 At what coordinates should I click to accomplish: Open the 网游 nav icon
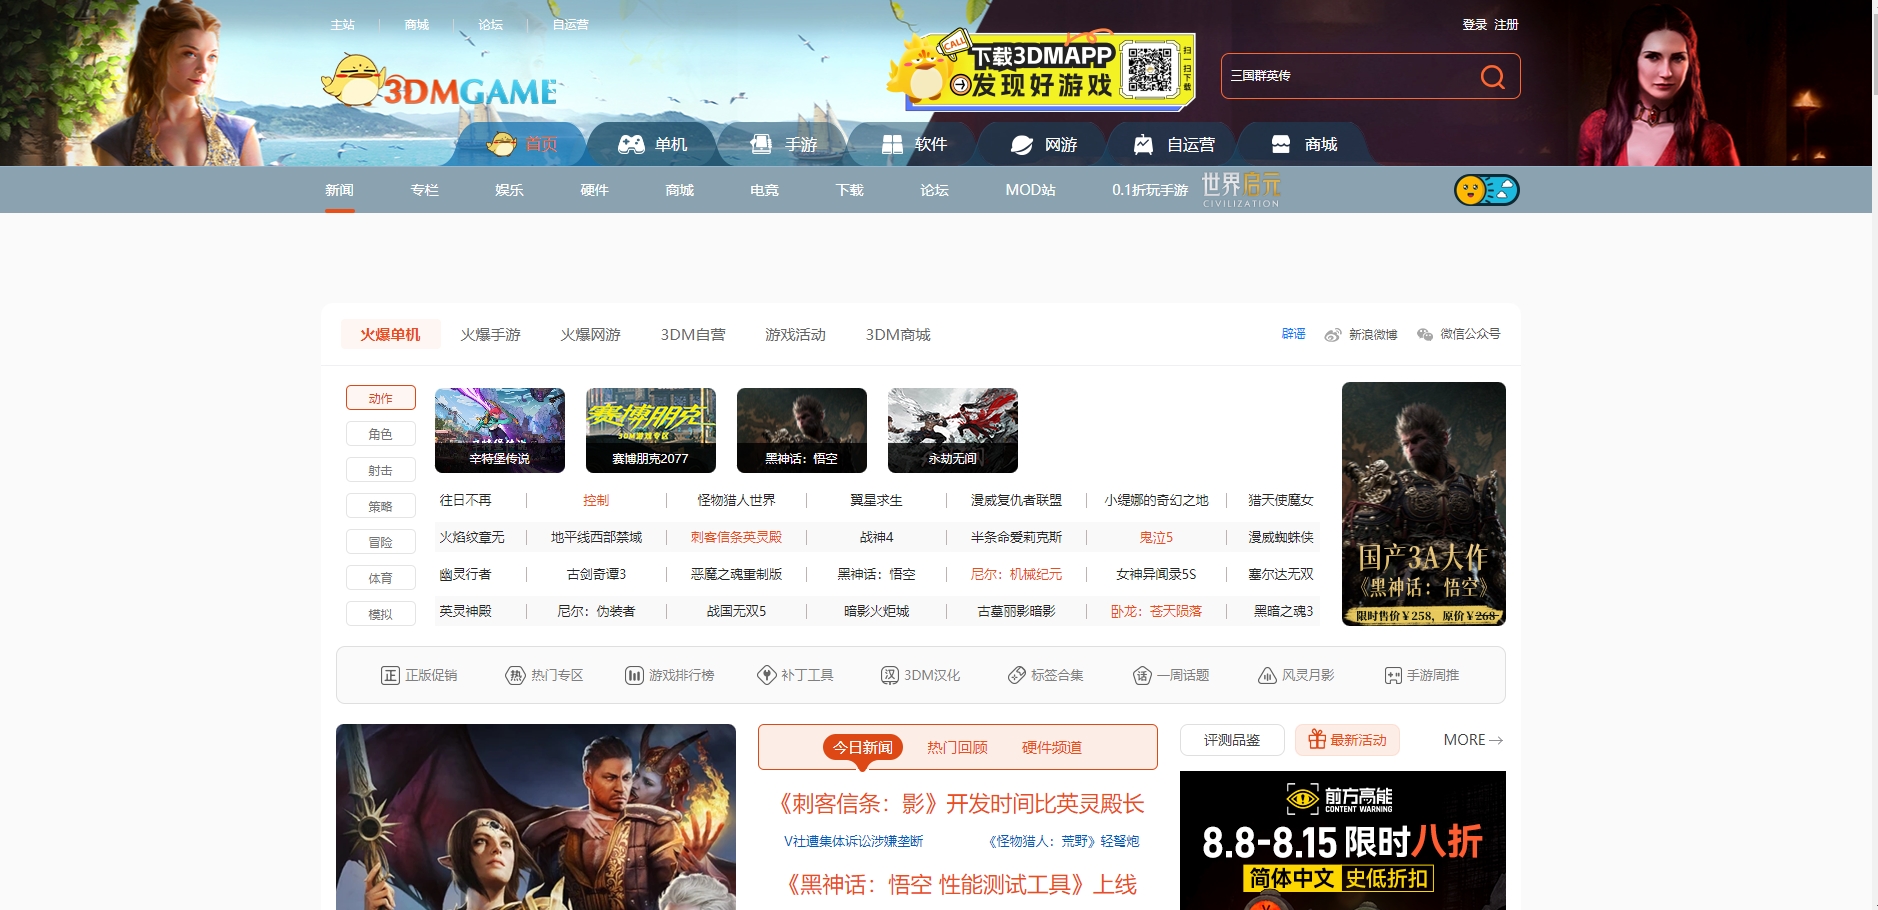(x=1021, y=144)
